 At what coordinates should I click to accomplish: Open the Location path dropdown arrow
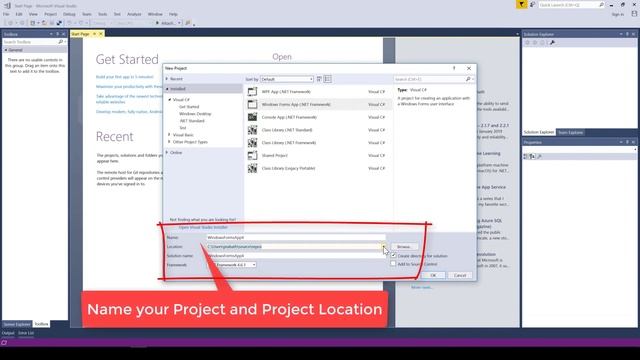coord(383,247)
